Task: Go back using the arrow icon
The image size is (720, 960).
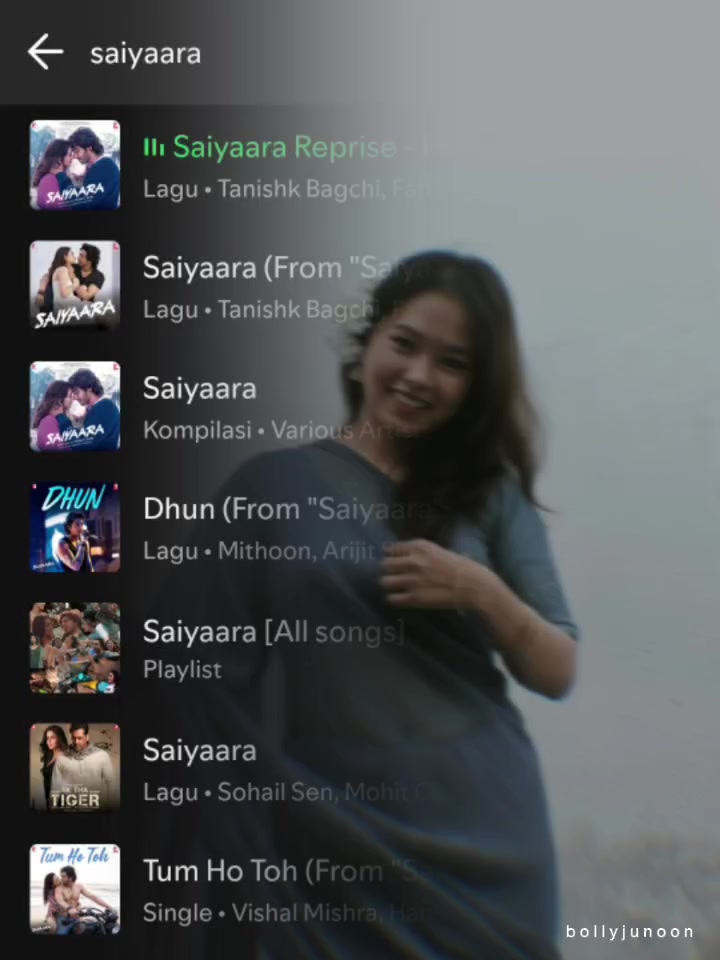Action: pos(45,52)
